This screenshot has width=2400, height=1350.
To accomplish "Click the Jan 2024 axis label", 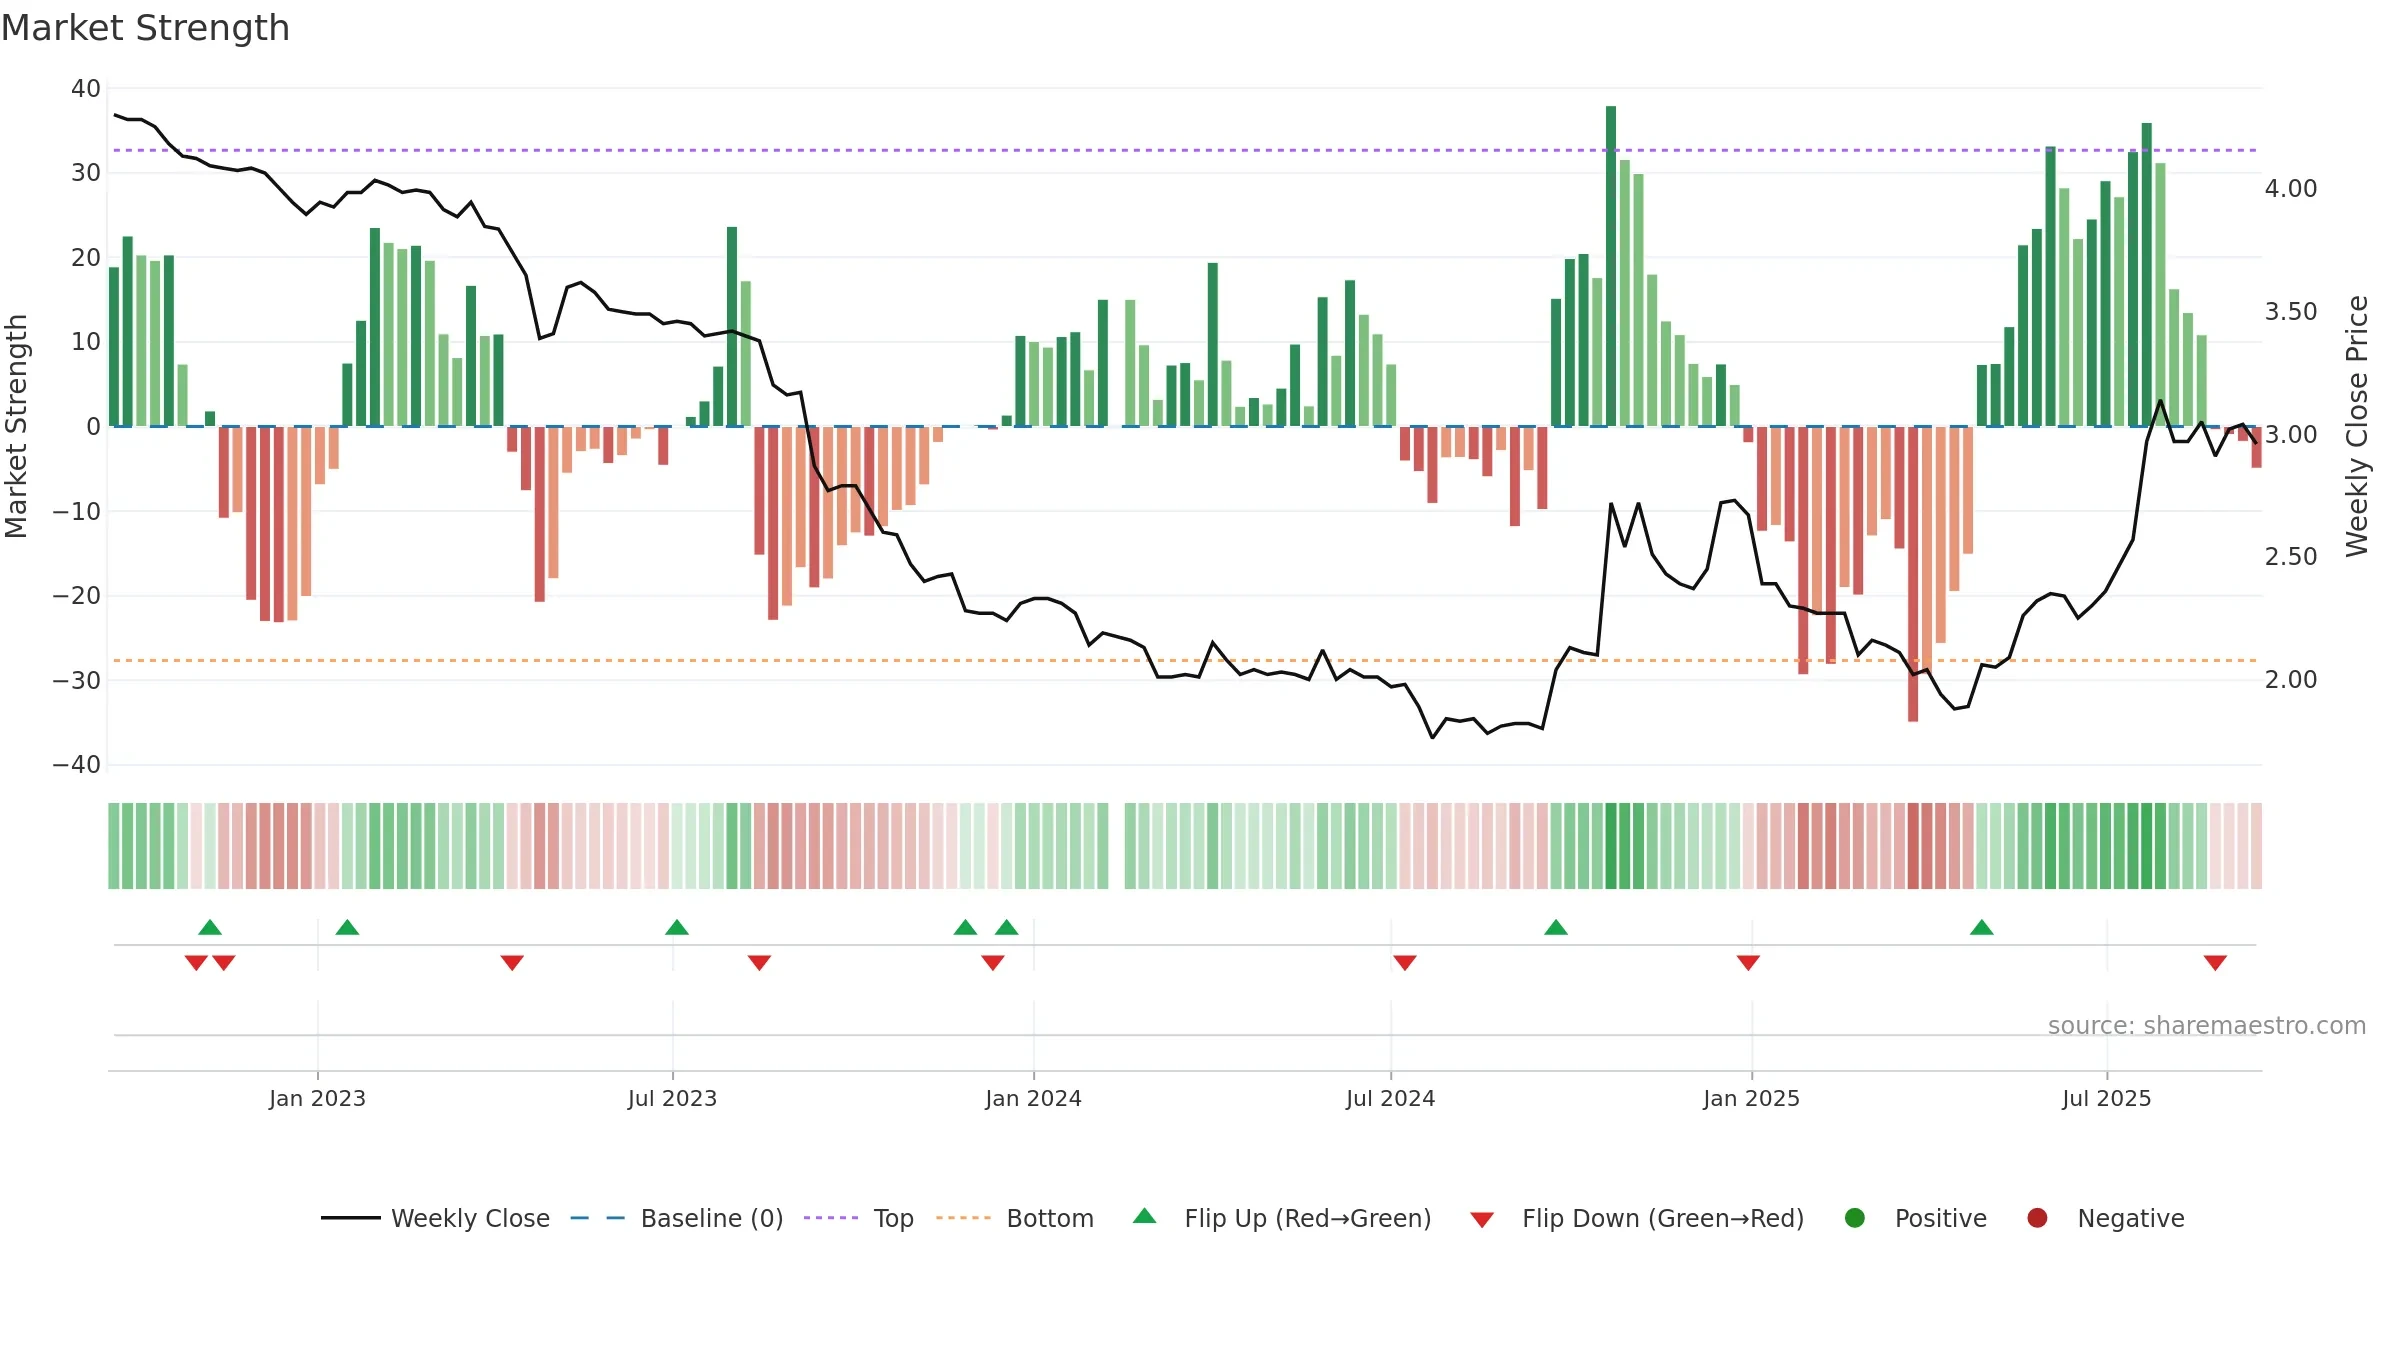I will pos(1033,1099).
